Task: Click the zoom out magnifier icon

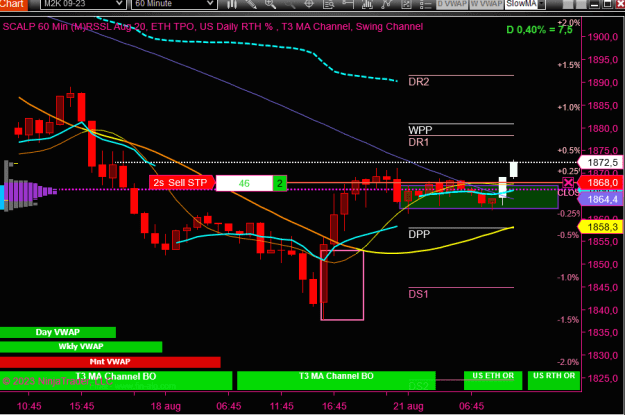Action: tap(290, 4)
